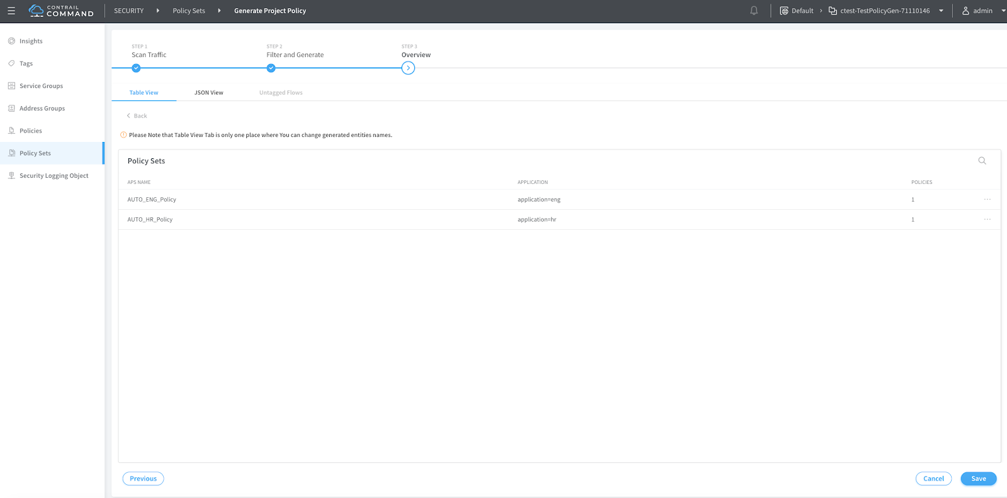
Task: Click the Filter and Generate step checkmark
Action: tap(271, 67)
